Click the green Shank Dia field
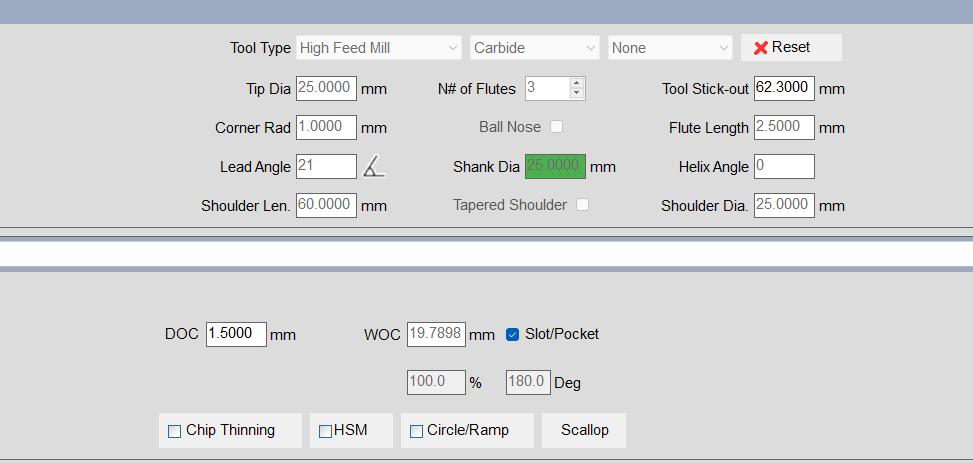Viewport: 973px width, 463px height. 555,167
